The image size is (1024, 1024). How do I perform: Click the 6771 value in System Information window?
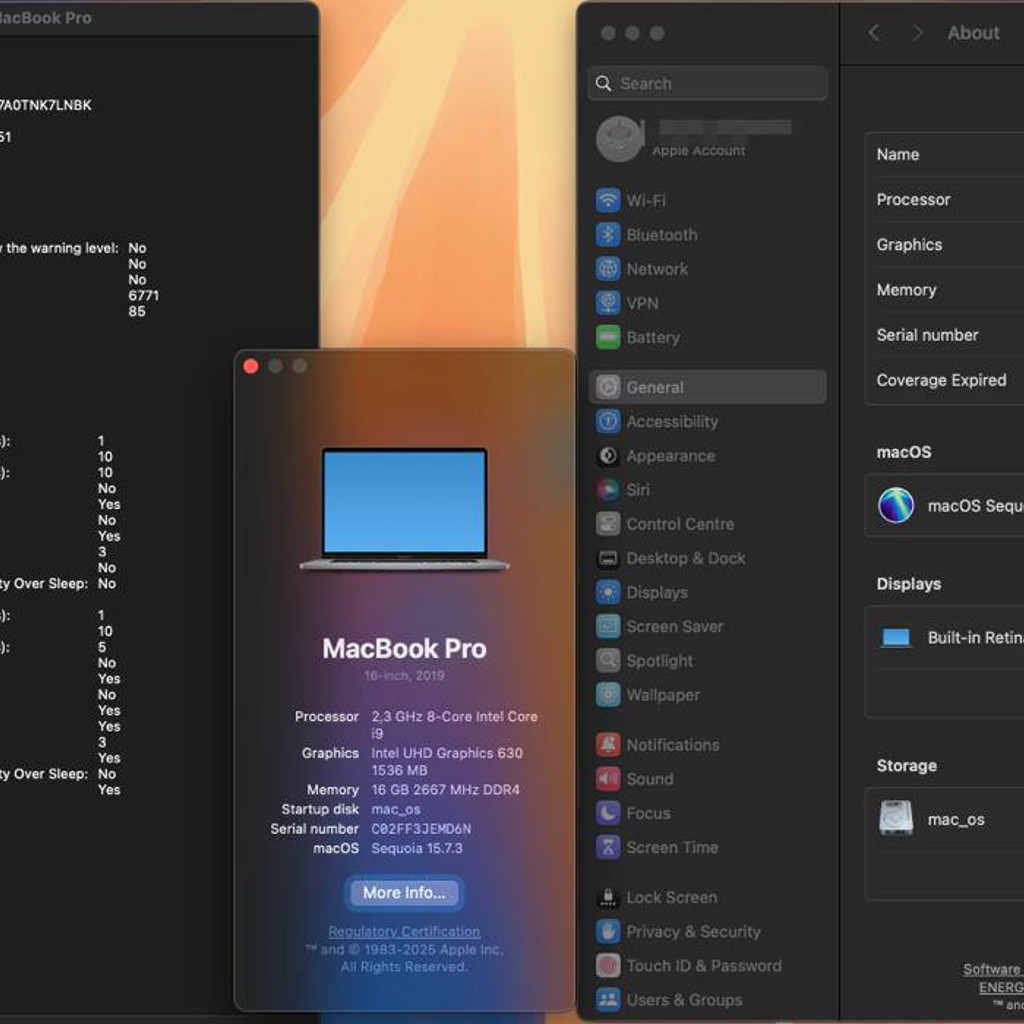tap(144, 295)
